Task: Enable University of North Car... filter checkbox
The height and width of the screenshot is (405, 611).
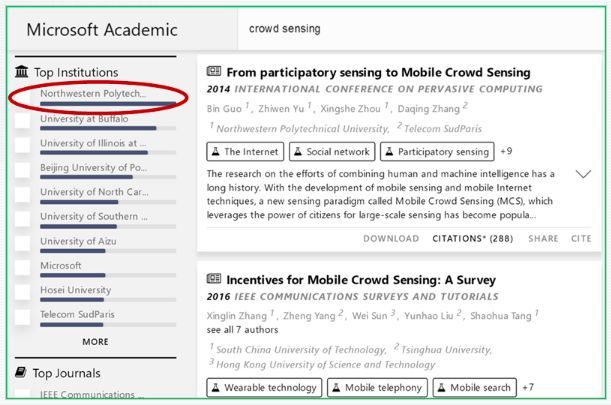Action: tap(22, 195)
